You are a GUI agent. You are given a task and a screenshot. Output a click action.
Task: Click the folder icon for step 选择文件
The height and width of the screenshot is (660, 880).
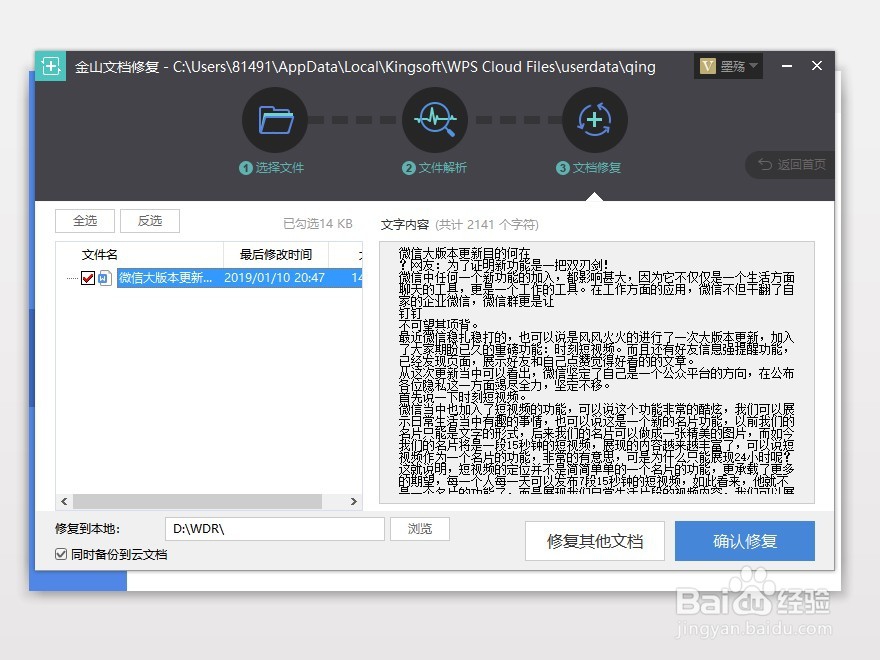[275, 120]
